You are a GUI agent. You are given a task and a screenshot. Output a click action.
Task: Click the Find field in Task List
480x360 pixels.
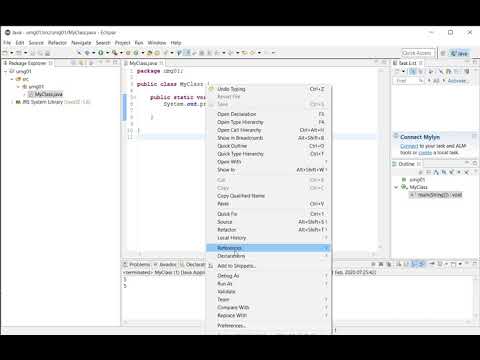(x=407, y=81)
